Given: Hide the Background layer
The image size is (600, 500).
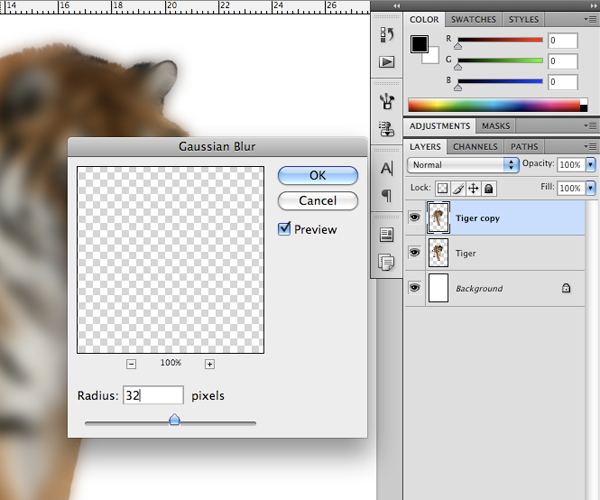Looking at the screenshot, I should pyautogui.click(x=414, y=287).
